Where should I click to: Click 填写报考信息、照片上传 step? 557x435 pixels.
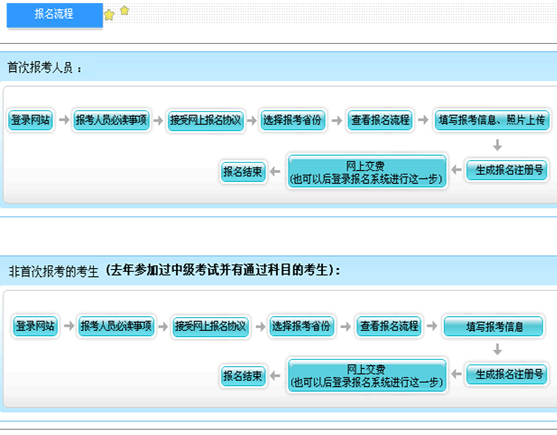pos(492,120)
